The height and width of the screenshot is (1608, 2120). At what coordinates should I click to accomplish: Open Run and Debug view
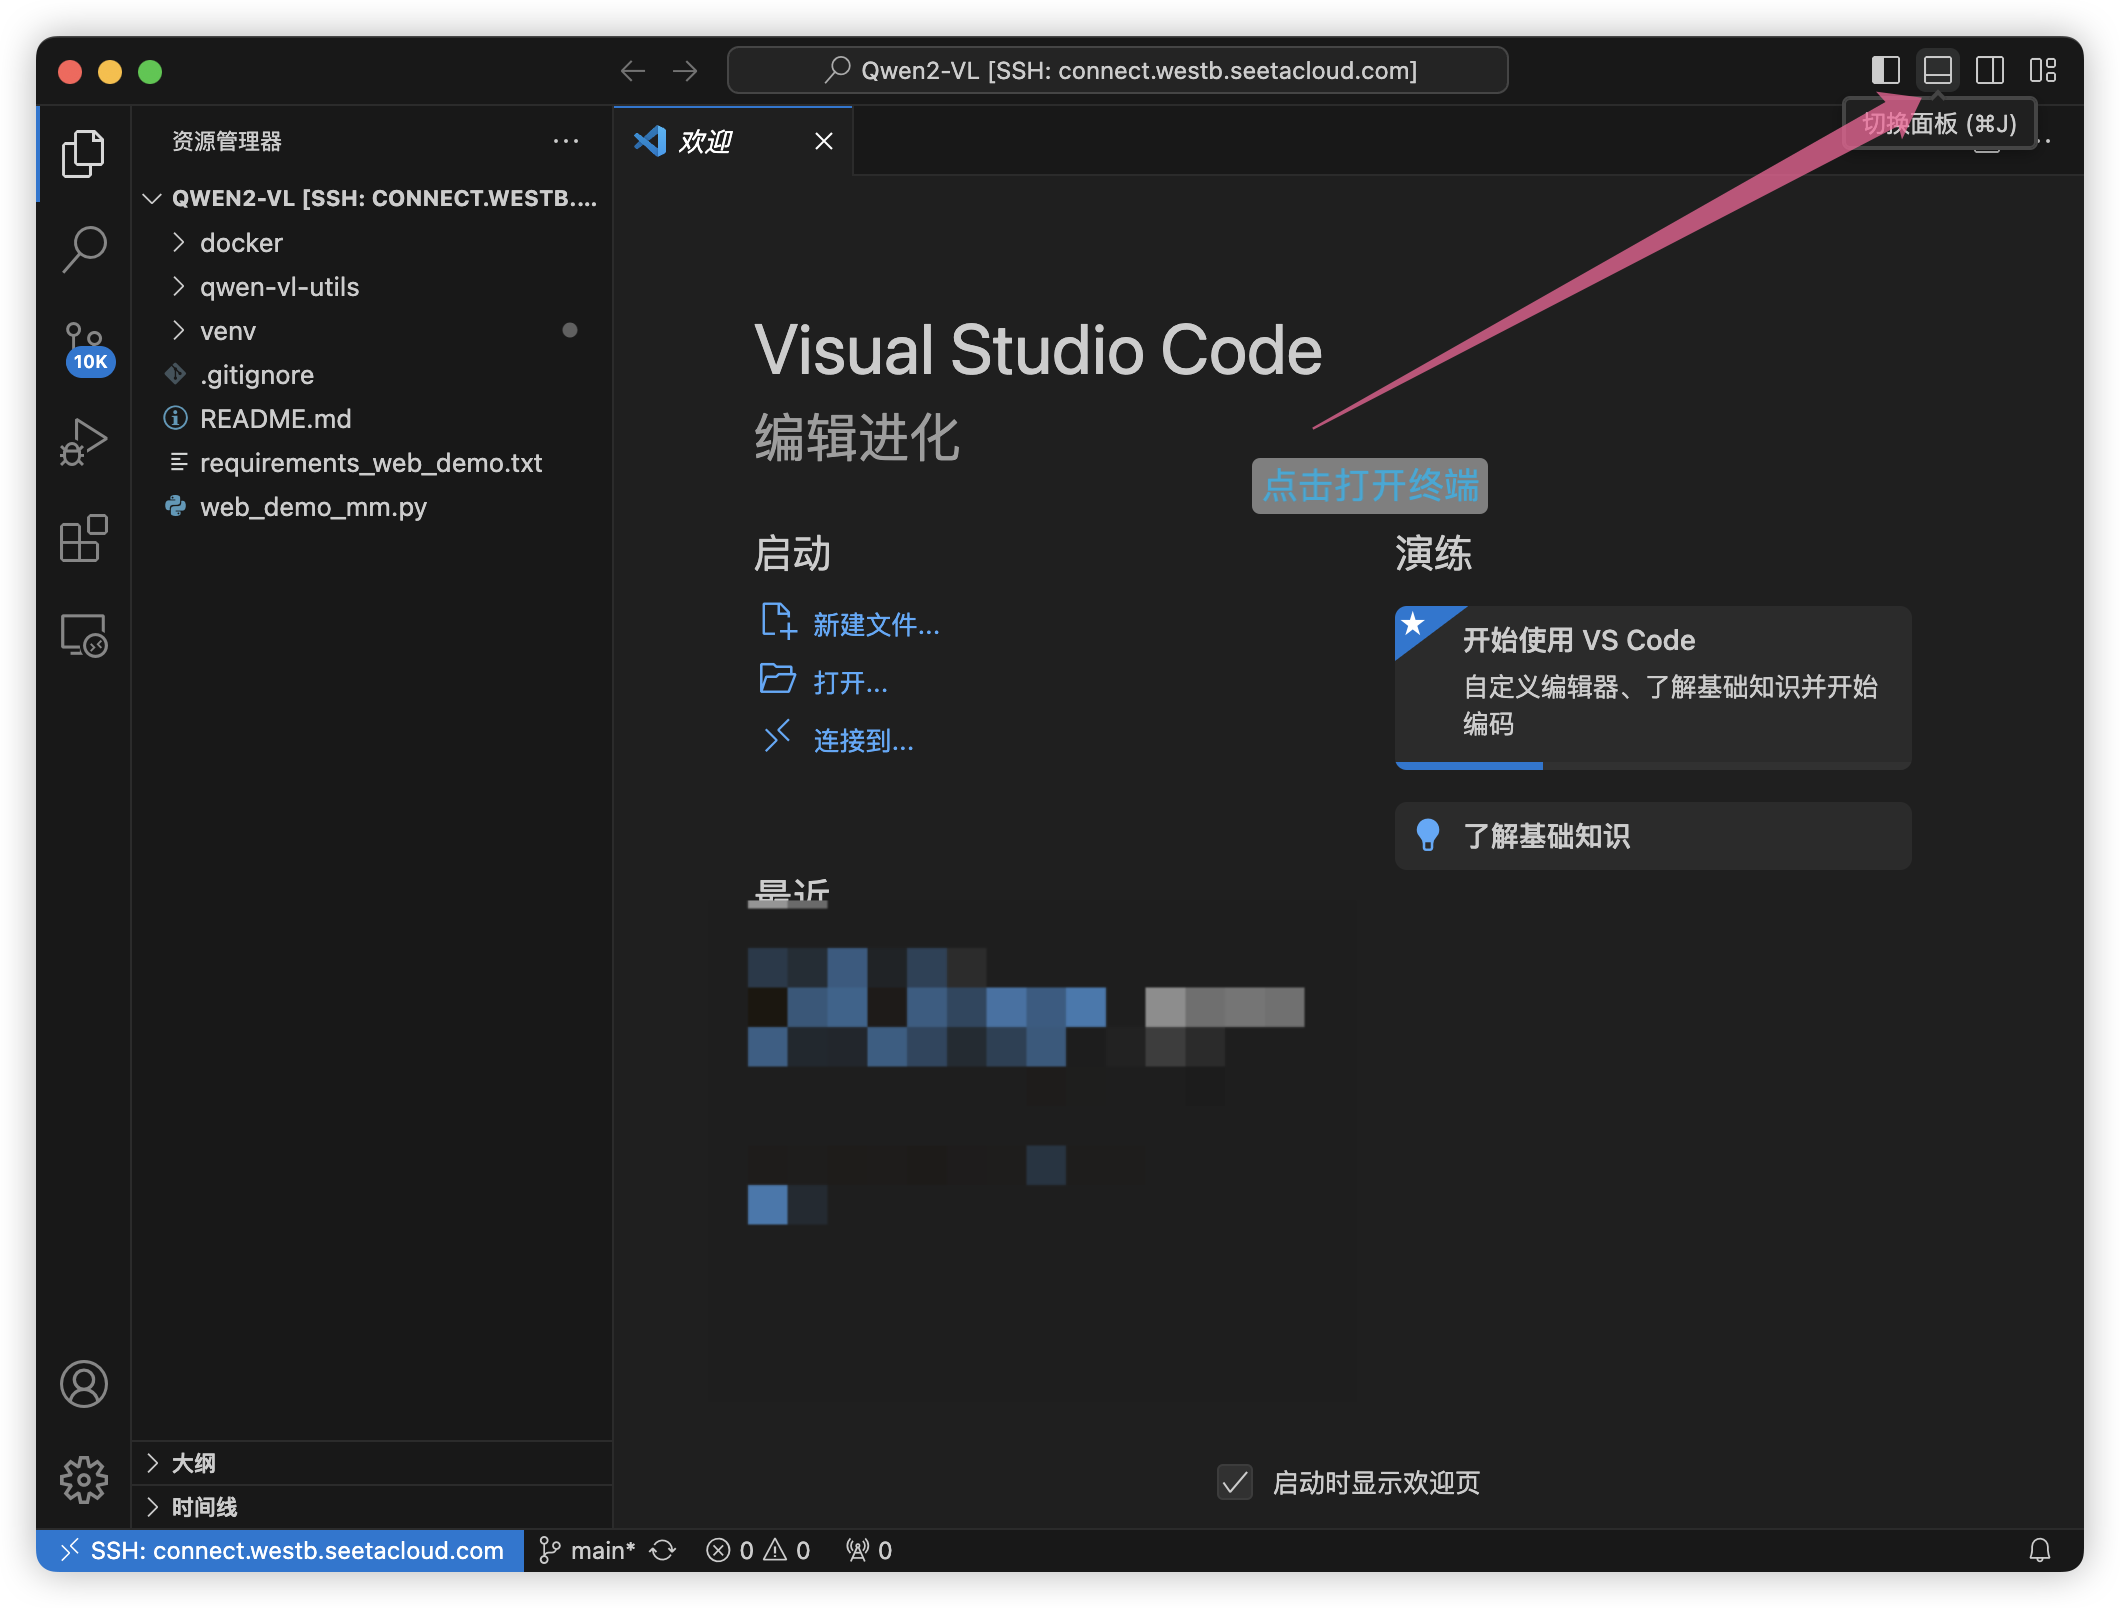click(84, 442)
